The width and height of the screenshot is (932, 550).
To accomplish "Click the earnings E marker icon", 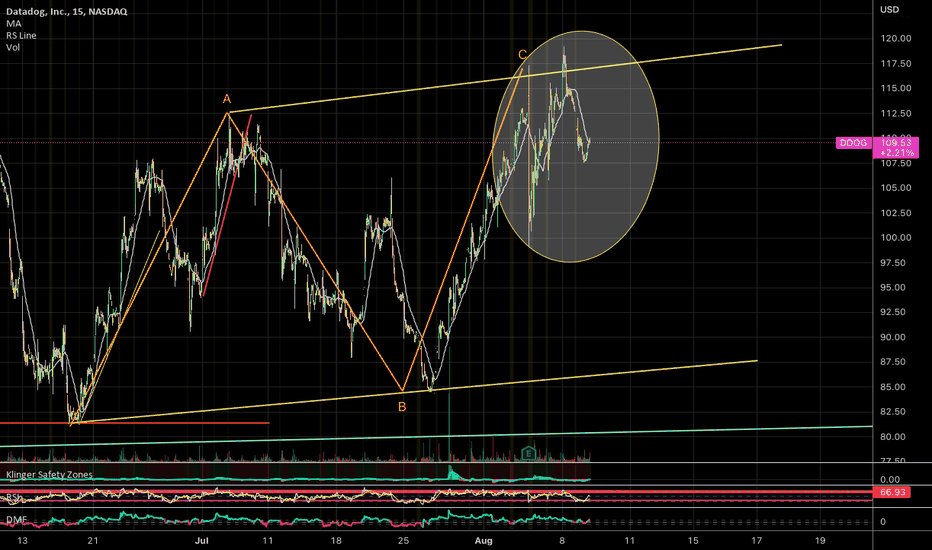I will pyautogui.click(x=529, y=454).
